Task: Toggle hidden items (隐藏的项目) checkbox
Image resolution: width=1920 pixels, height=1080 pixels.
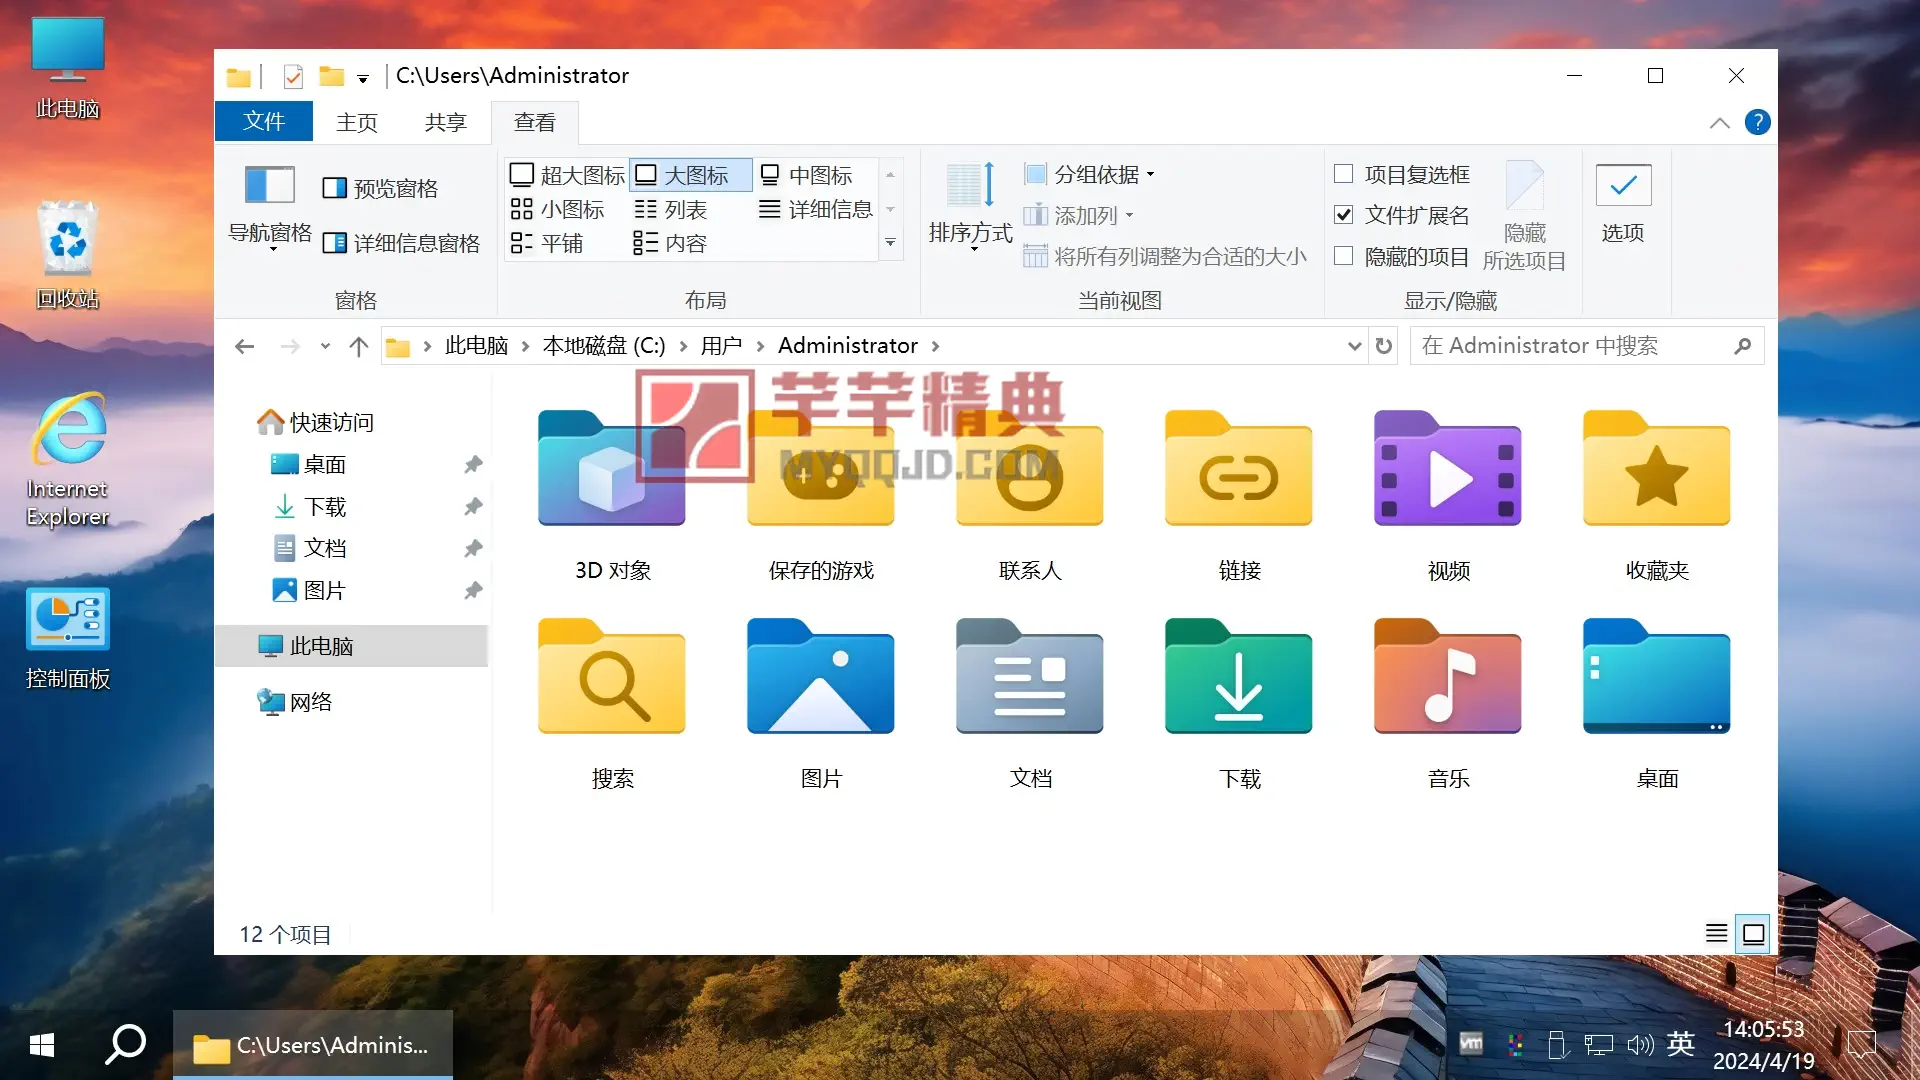Action: (1344, 257)
